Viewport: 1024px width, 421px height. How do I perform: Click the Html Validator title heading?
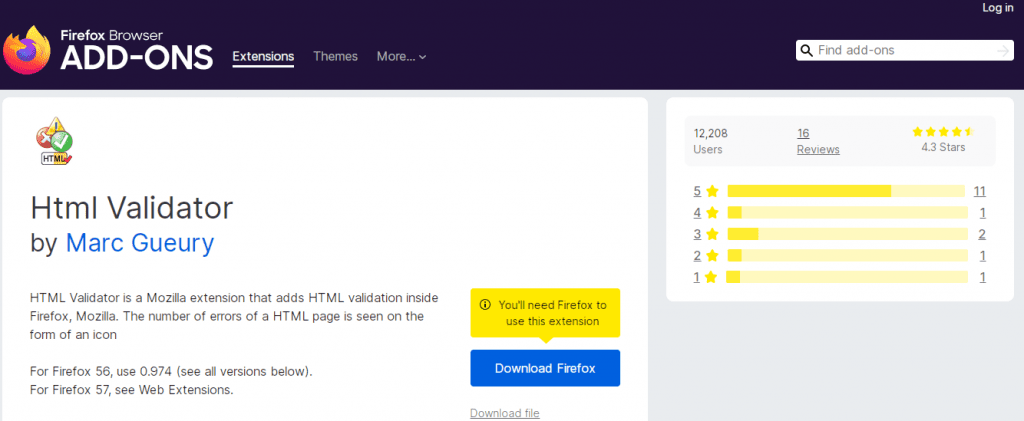[x=131, y=208]
